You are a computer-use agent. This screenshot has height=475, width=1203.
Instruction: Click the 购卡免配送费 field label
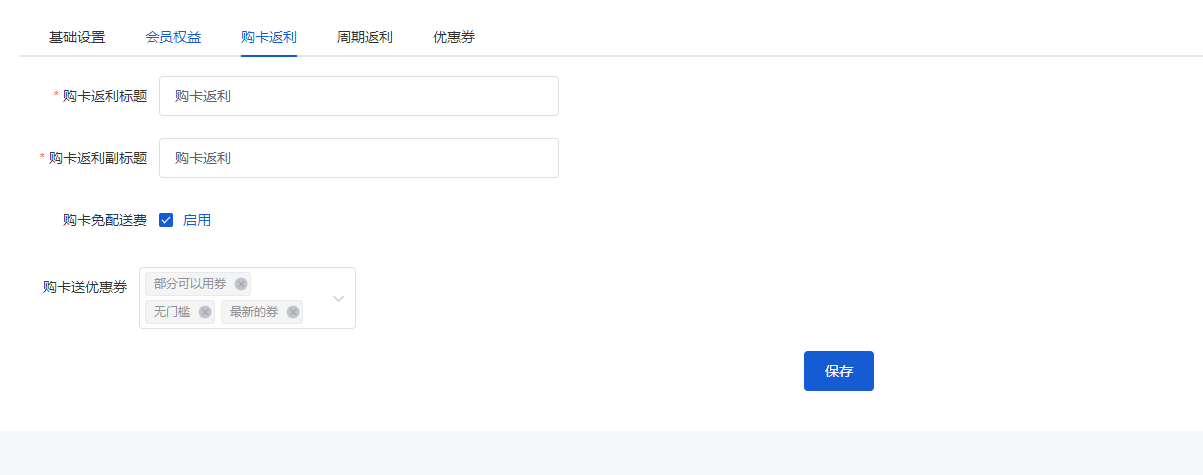tap(105, 220)
